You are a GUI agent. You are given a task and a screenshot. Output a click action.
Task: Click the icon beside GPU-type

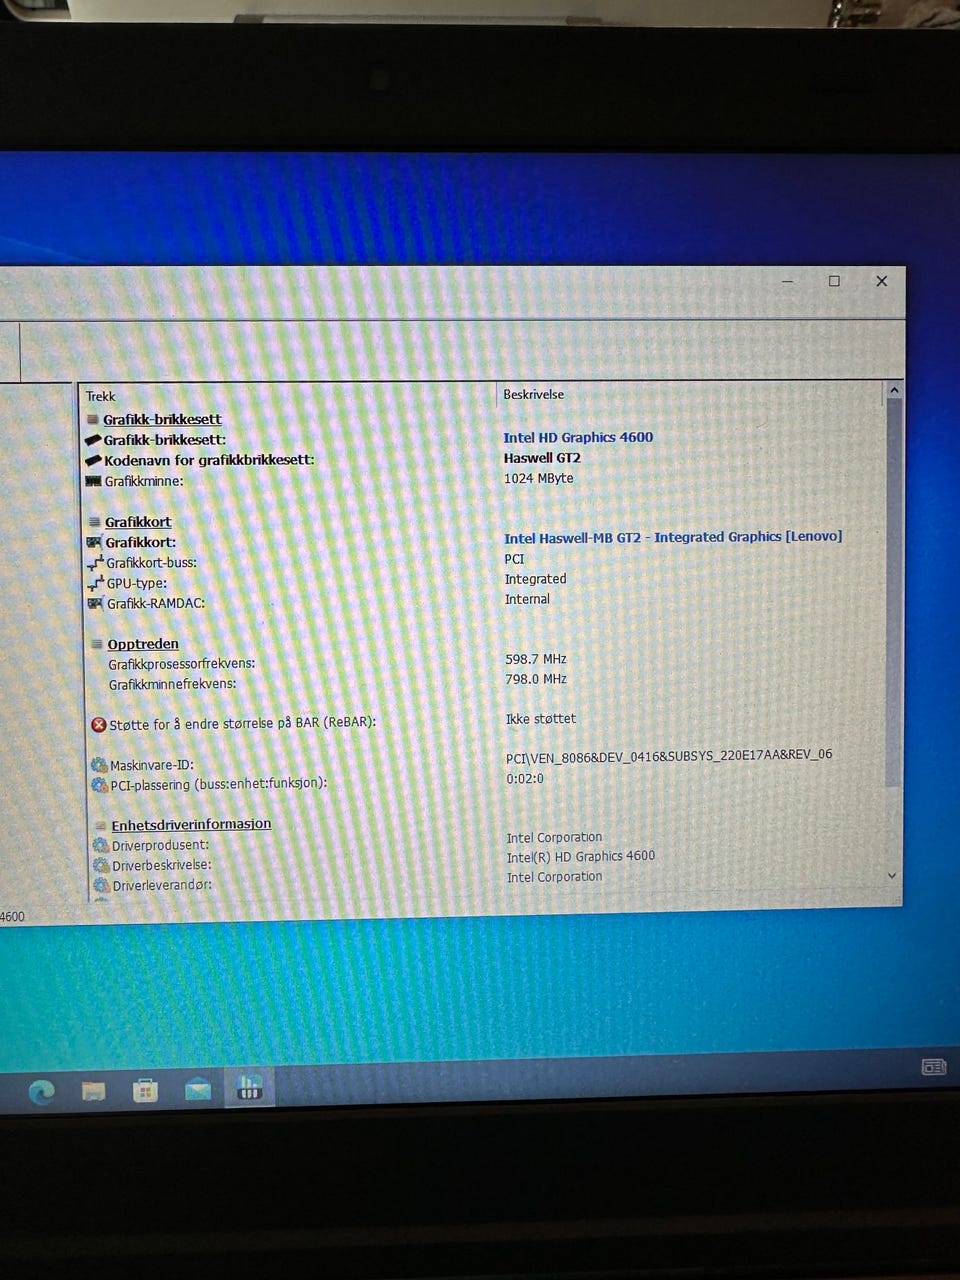point(96,583)
